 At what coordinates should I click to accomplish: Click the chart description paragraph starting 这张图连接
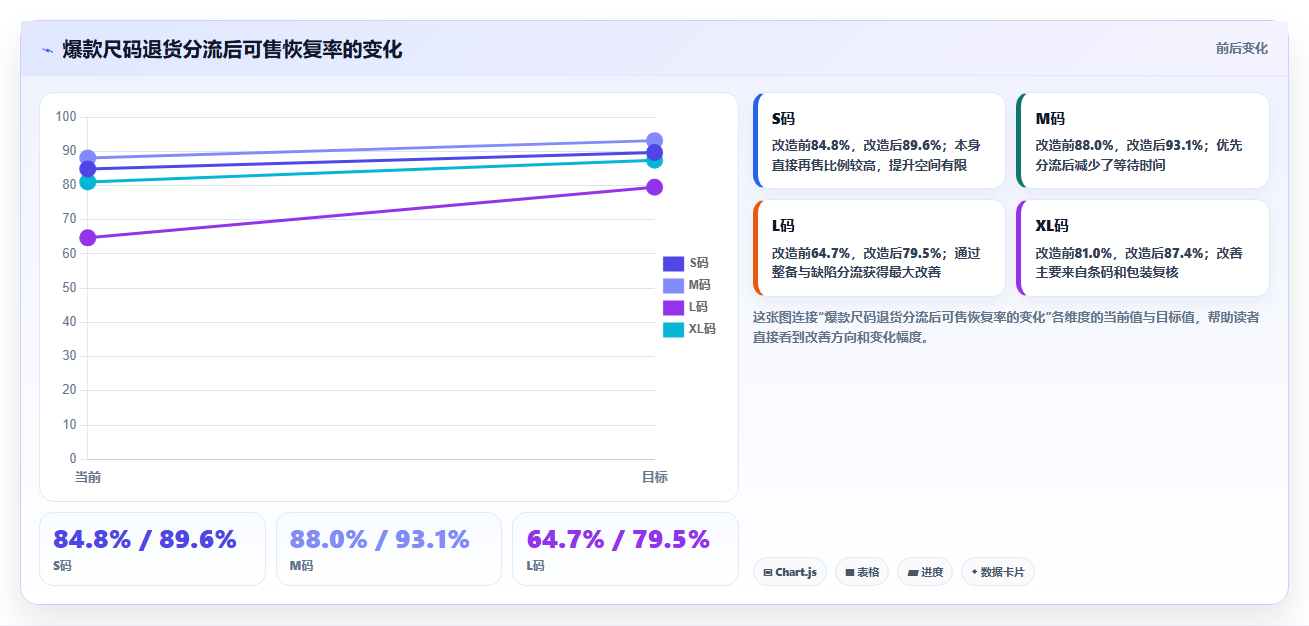click(1006, 327)
